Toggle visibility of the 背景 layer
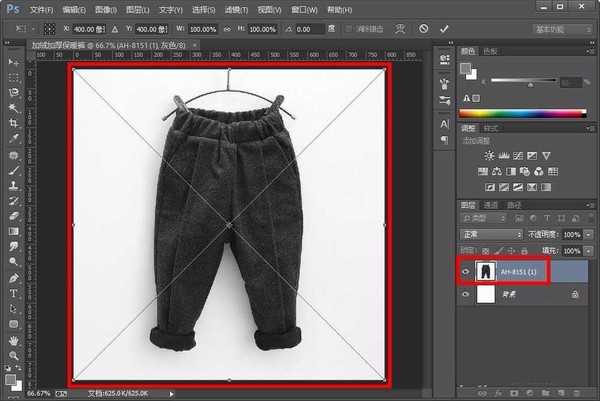 click(x=467, y=296)
